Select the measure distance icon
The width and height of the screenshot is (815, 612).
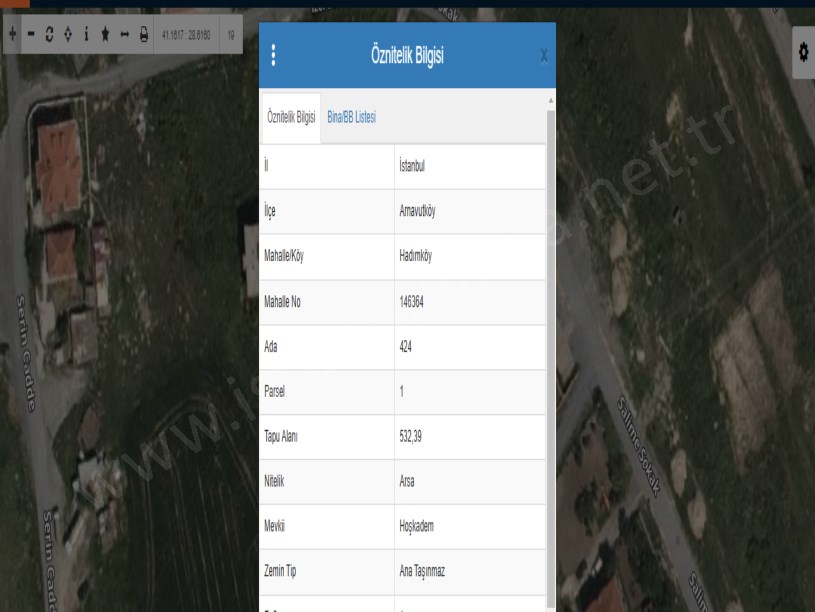click(x=124, y=34)
